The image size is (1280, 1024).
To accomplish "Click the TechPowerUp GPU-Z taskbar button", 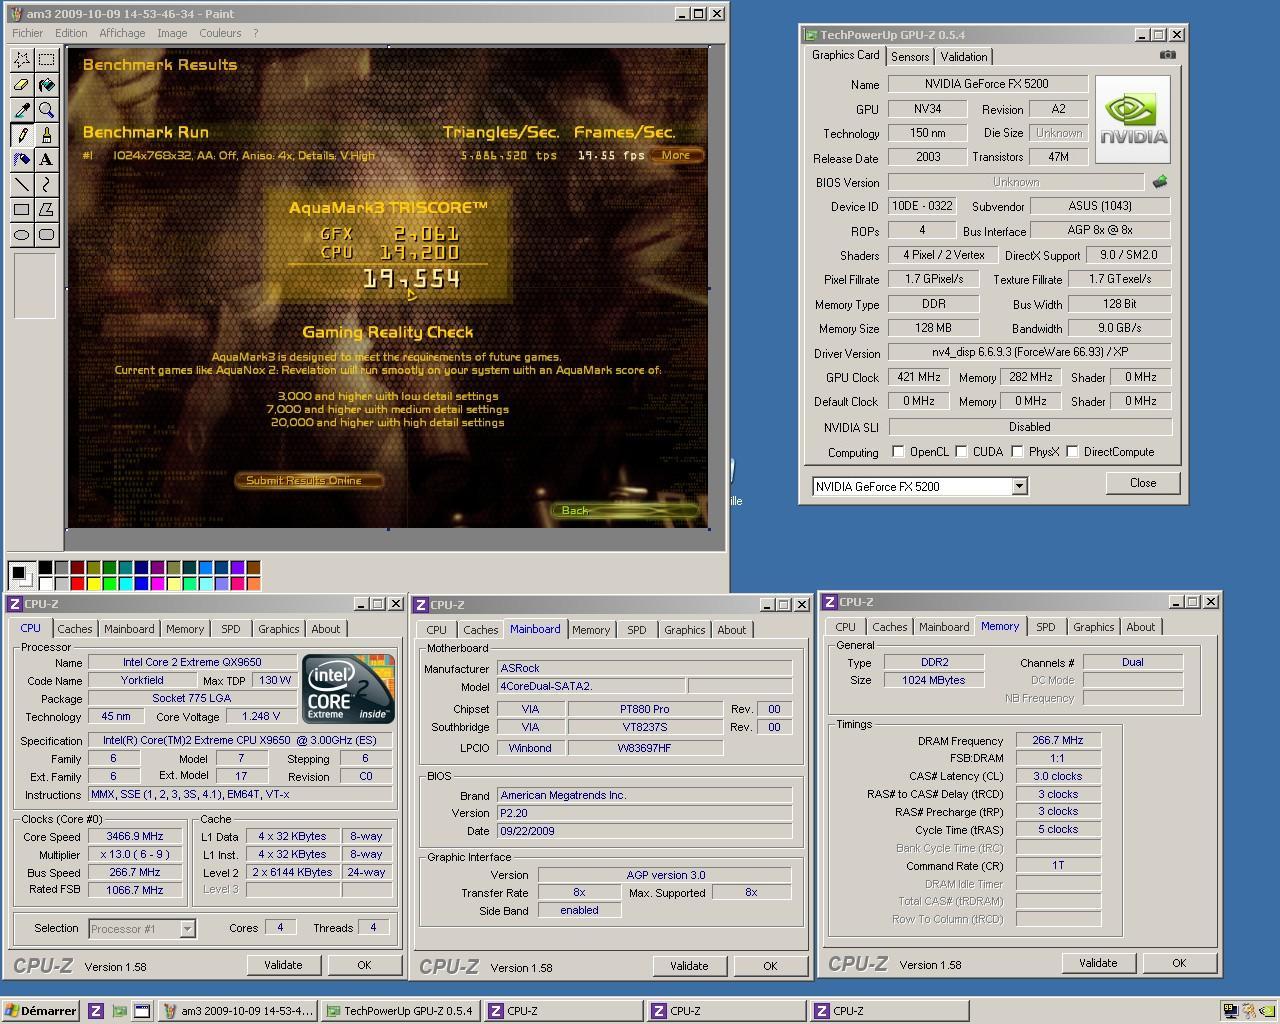I will (401, 1011).
